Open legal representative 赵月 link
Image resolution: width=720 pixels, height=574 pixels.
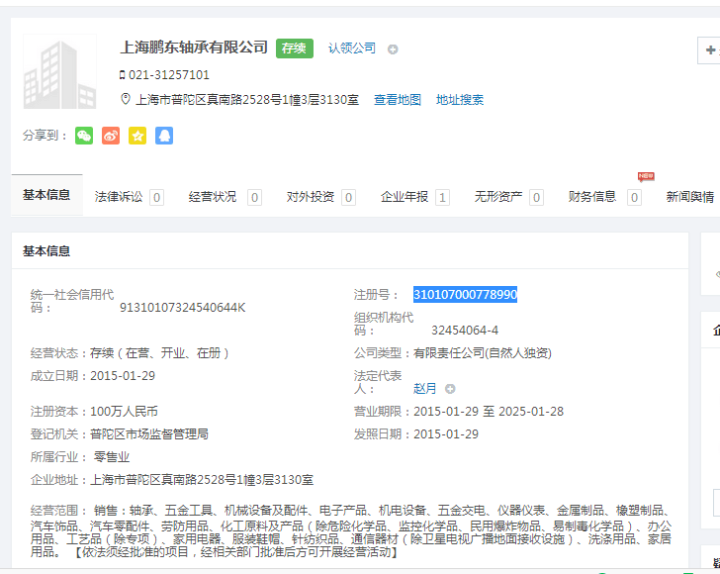tap(425, 389)
